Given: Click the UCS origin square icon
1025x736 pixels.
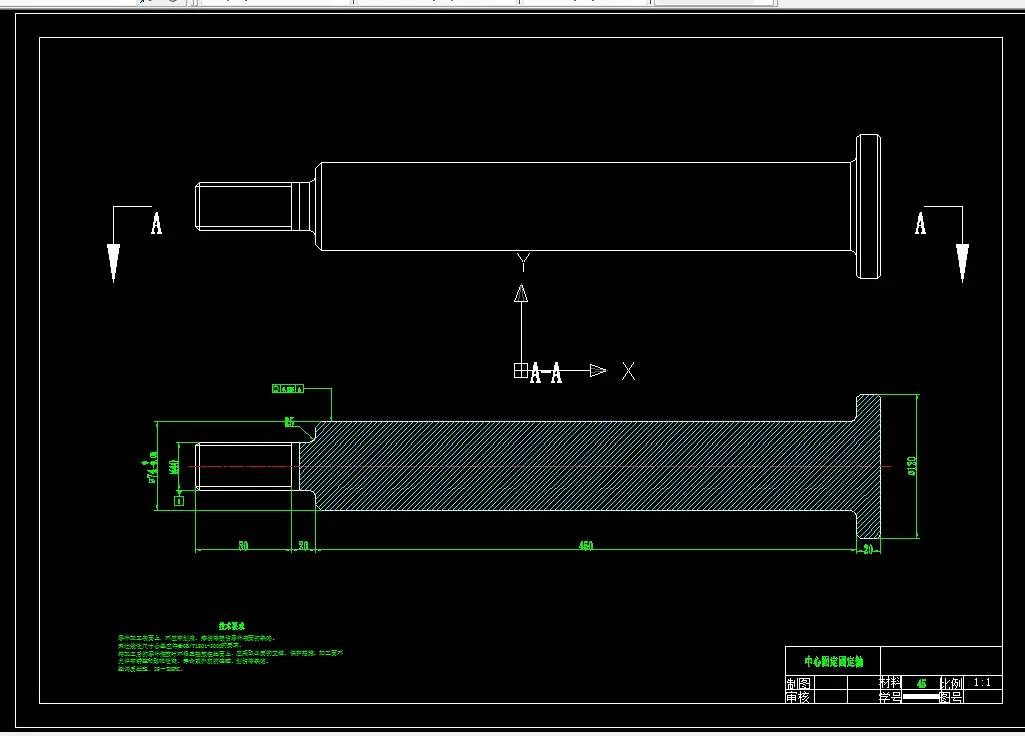Looking at the screenshot, I should tap(521, 371).
